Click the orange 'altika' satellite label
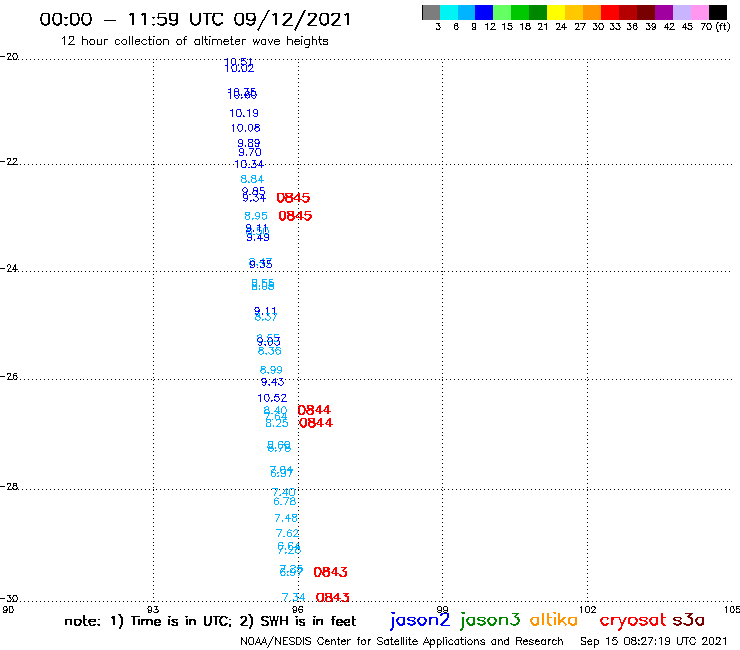The width and height of the screenshot is (740, 650). pyautogui.click(x=553, y=620)
